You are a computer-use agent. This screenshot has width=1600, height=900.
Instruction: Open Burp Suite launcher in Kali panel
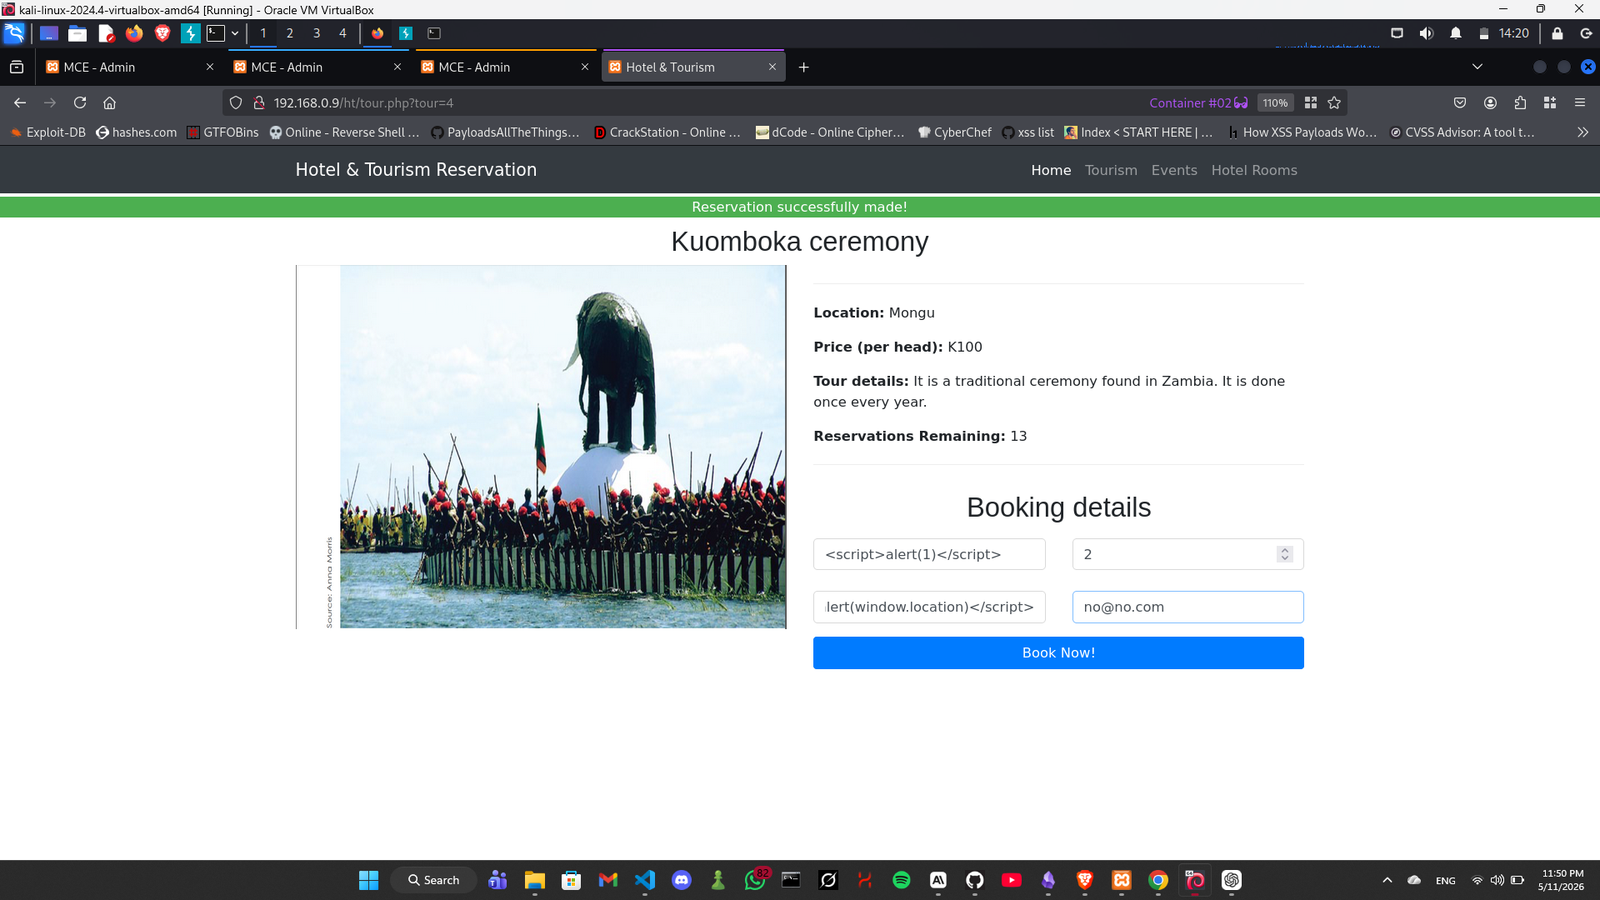click(x=190, y=33)
